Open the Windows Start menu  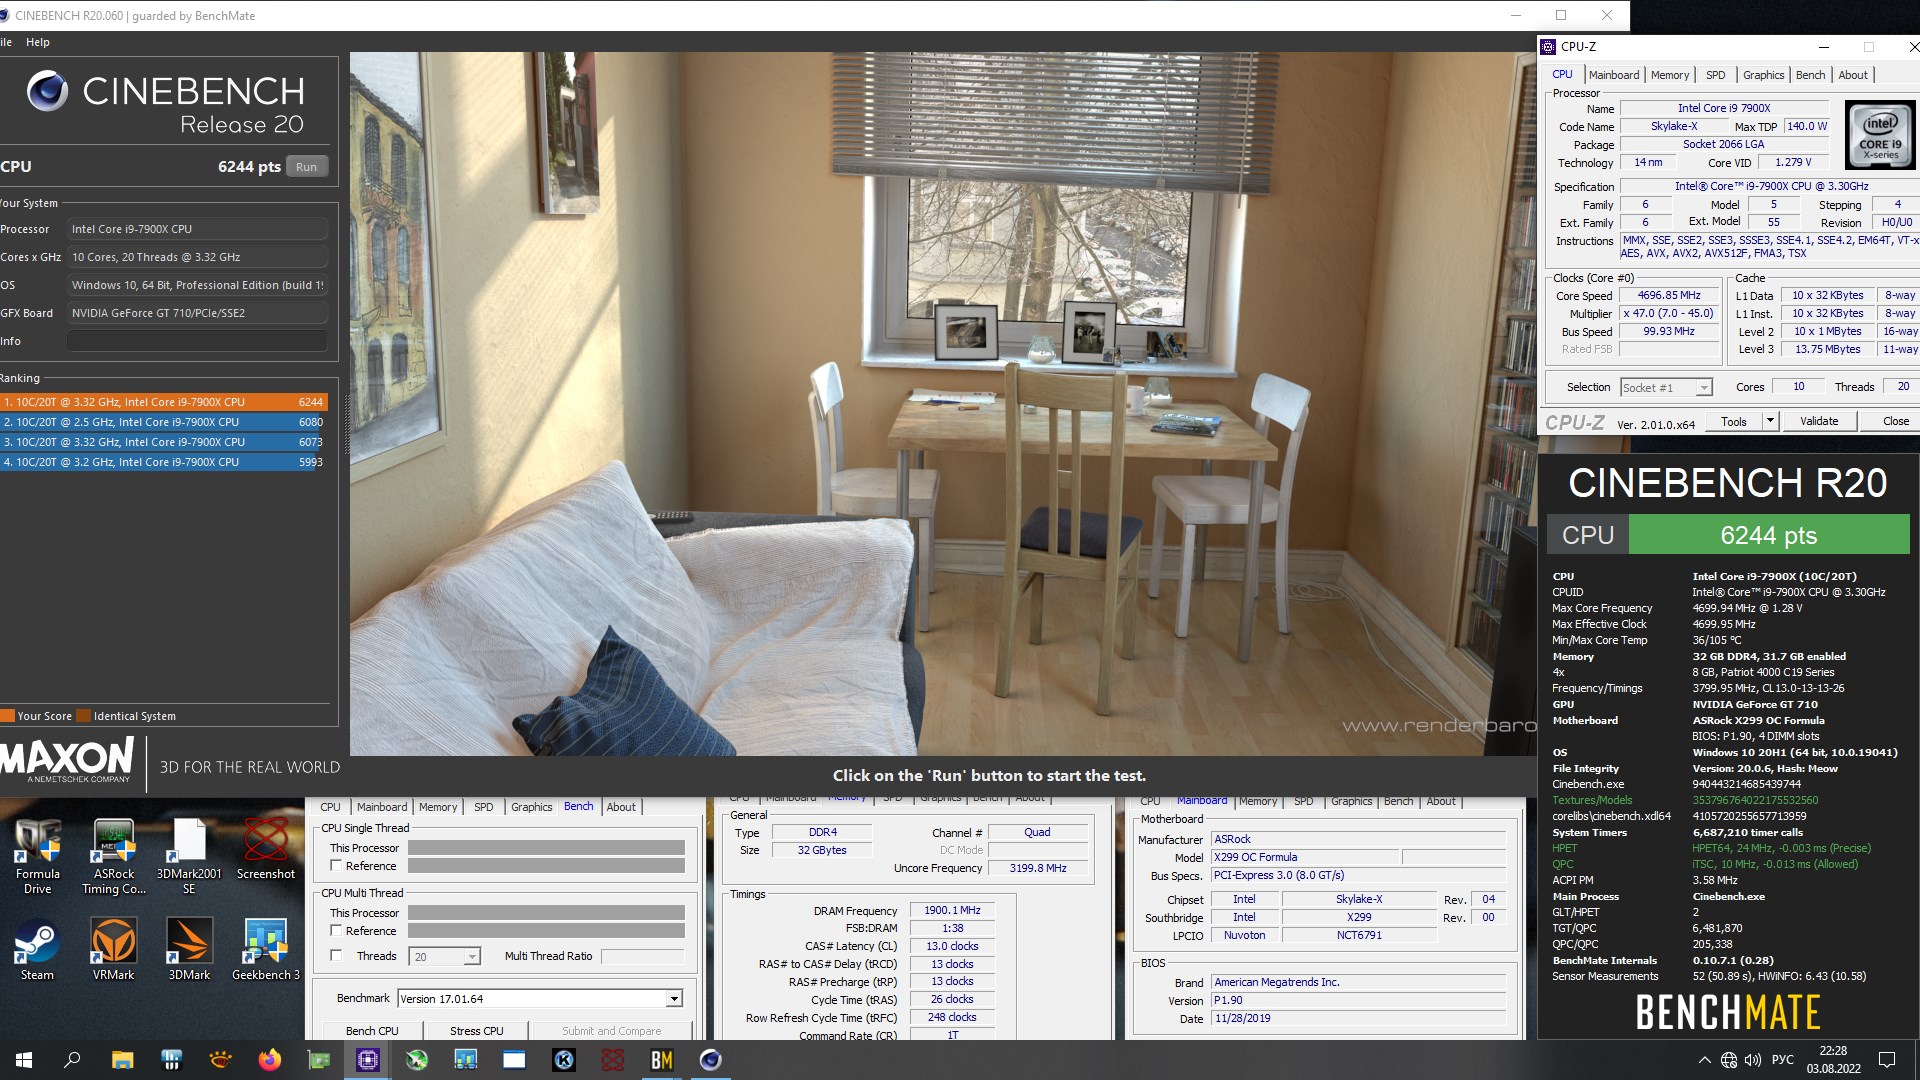(x=24, y=1060)
